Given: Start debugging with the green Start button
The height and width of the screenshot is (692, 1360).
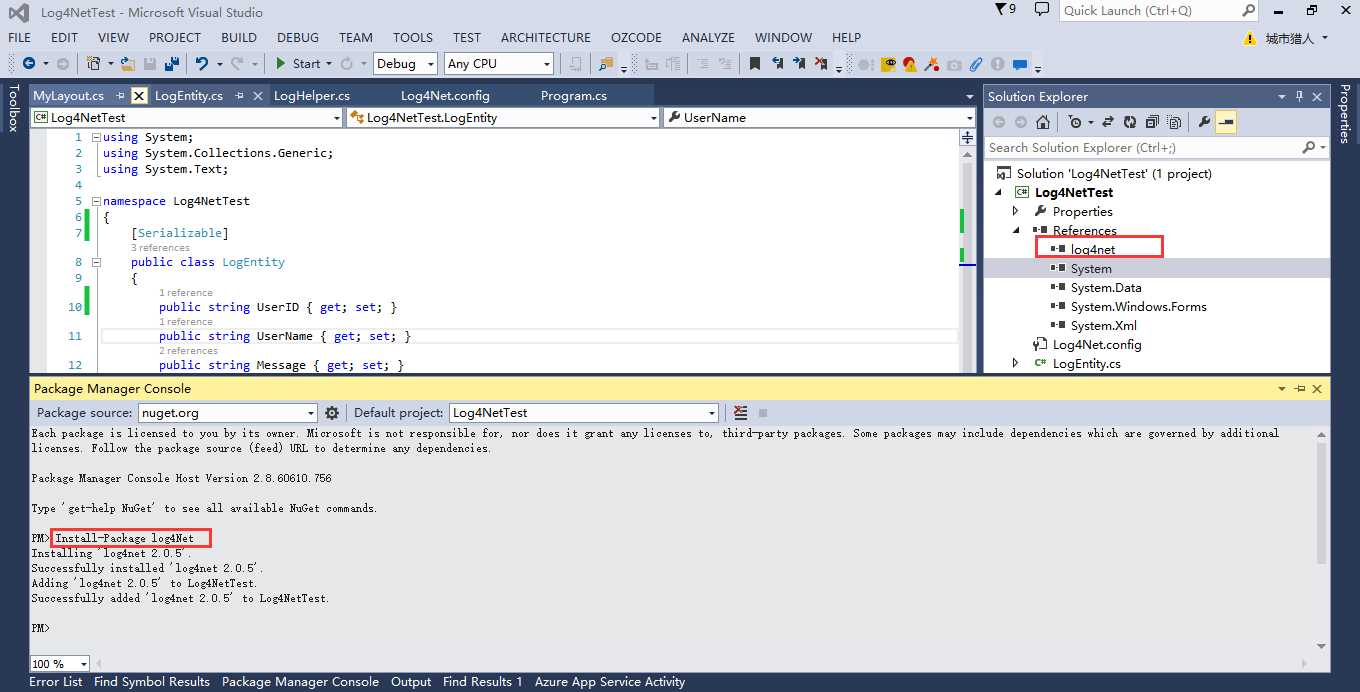Looking at the screenshot, I should (299, 63).
